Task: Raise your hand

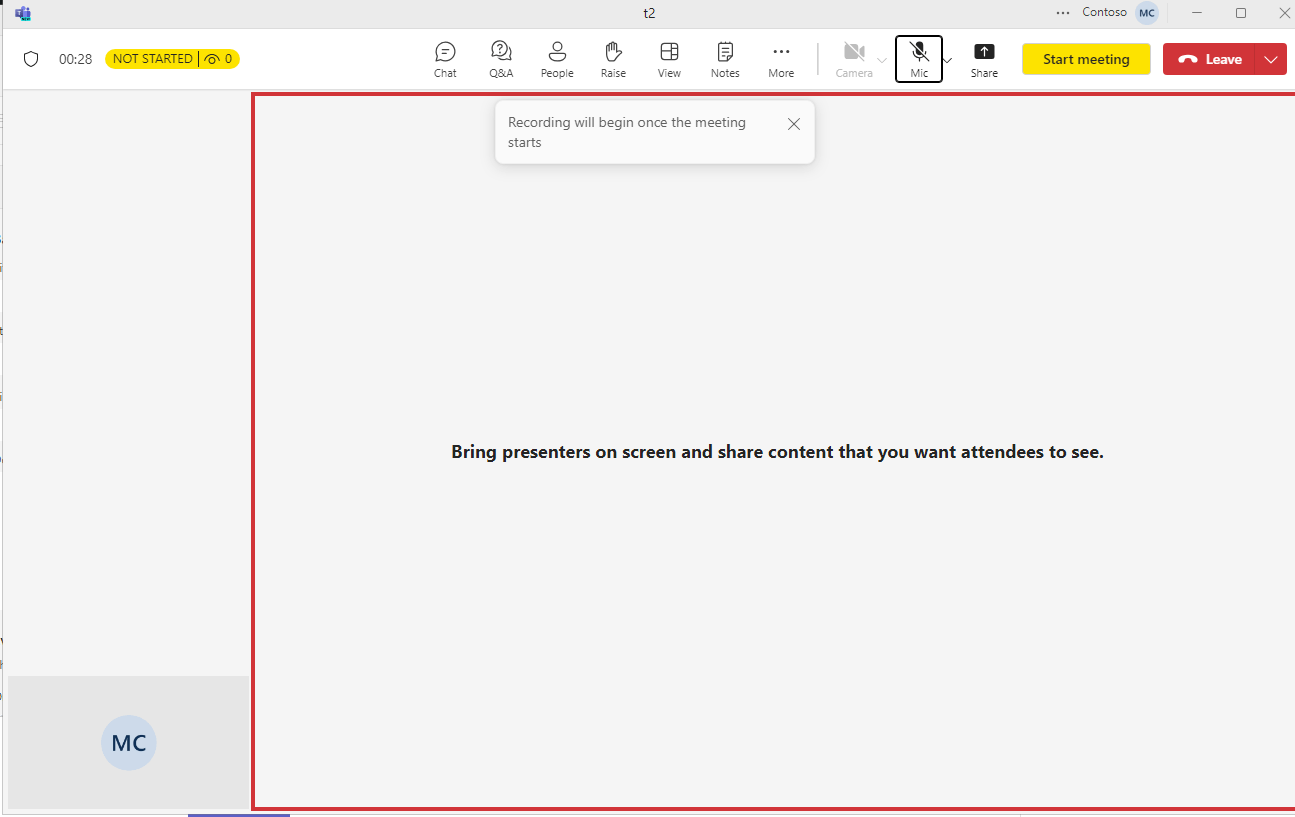Action: point(613,58)
